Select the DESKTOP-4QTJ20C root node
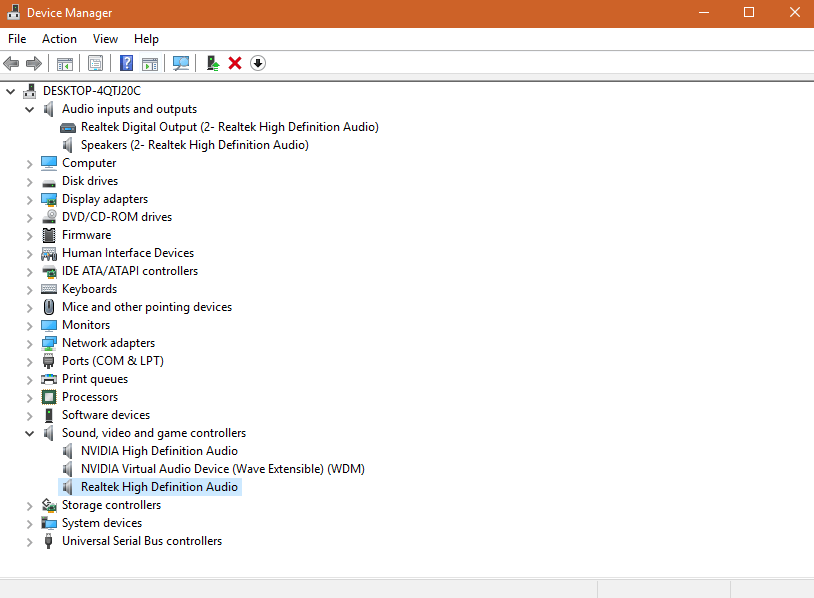The height and width of the screenshot is (598, 814). 91,89
